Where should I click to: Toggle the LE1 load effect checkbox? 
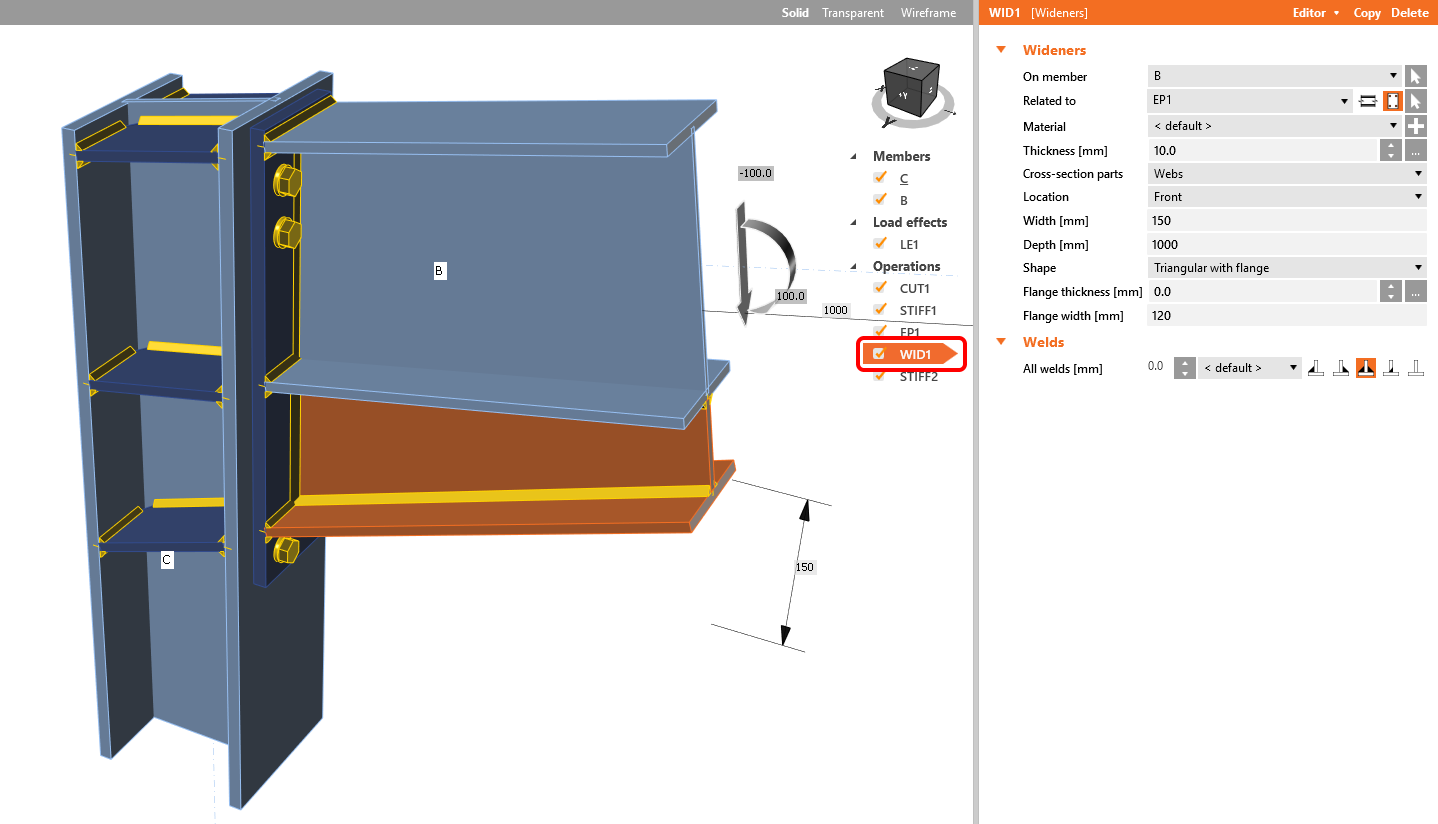(x=879, y=244)
